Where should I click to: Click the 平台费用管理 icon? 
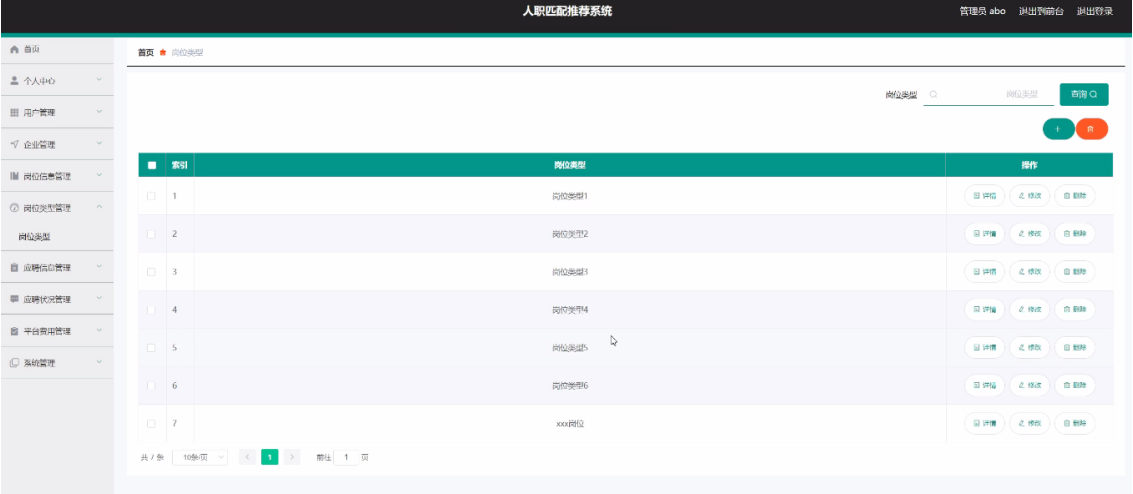[14, 332]
